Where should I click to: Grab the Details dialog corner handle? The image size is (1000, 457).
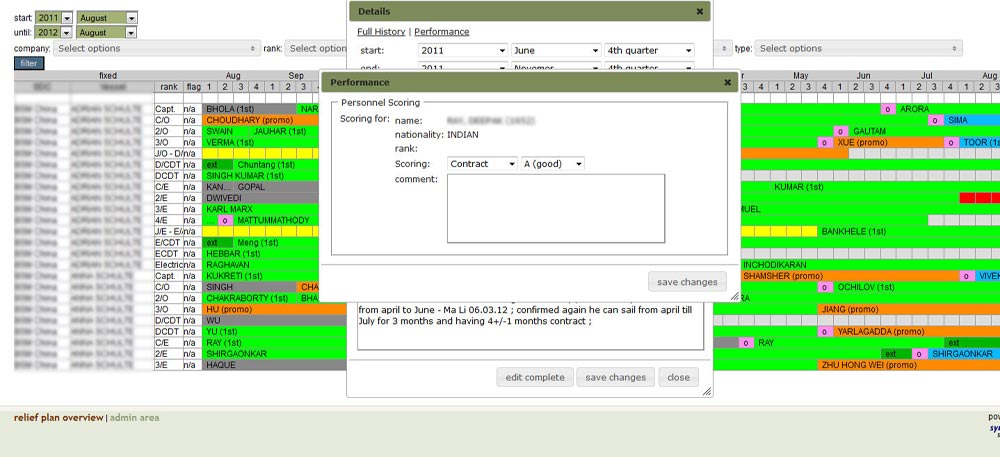coord(707,392)
